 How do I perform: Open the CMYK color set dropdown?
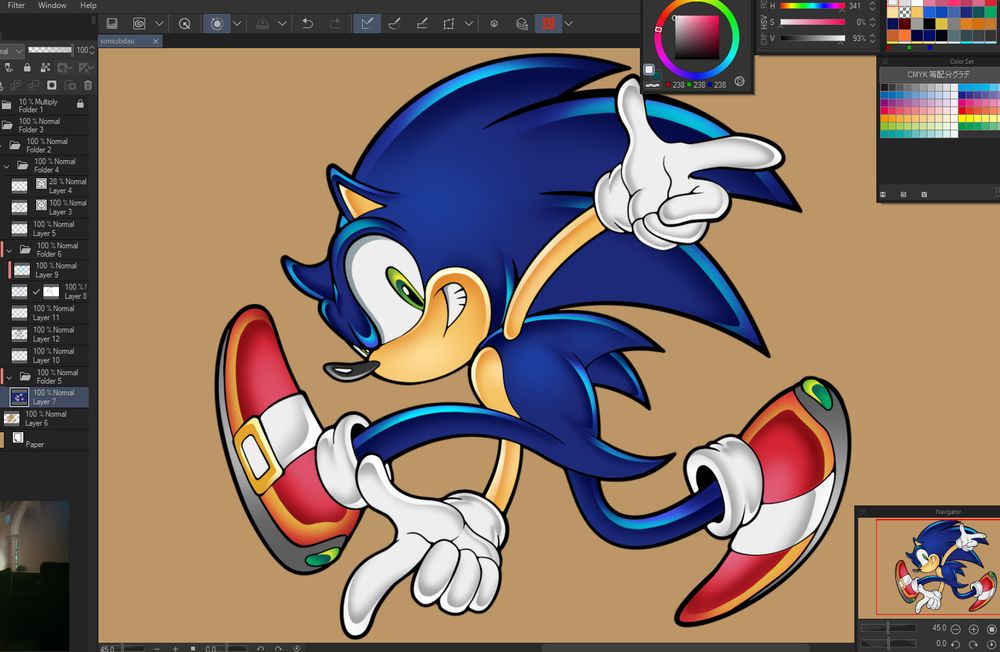click(938, 75)
